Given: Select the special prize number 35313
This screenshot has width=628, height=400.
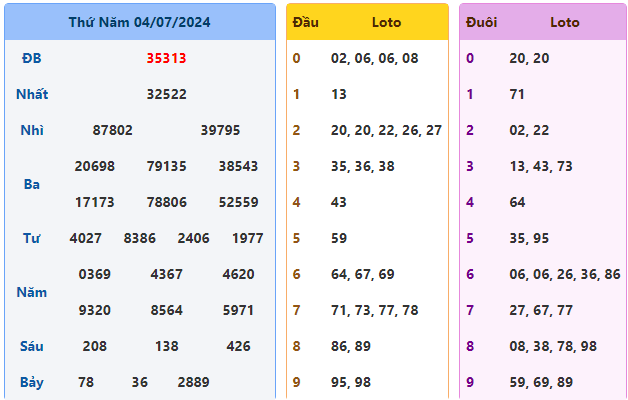Looking at the screenshot, I should (x=166, y=58).
